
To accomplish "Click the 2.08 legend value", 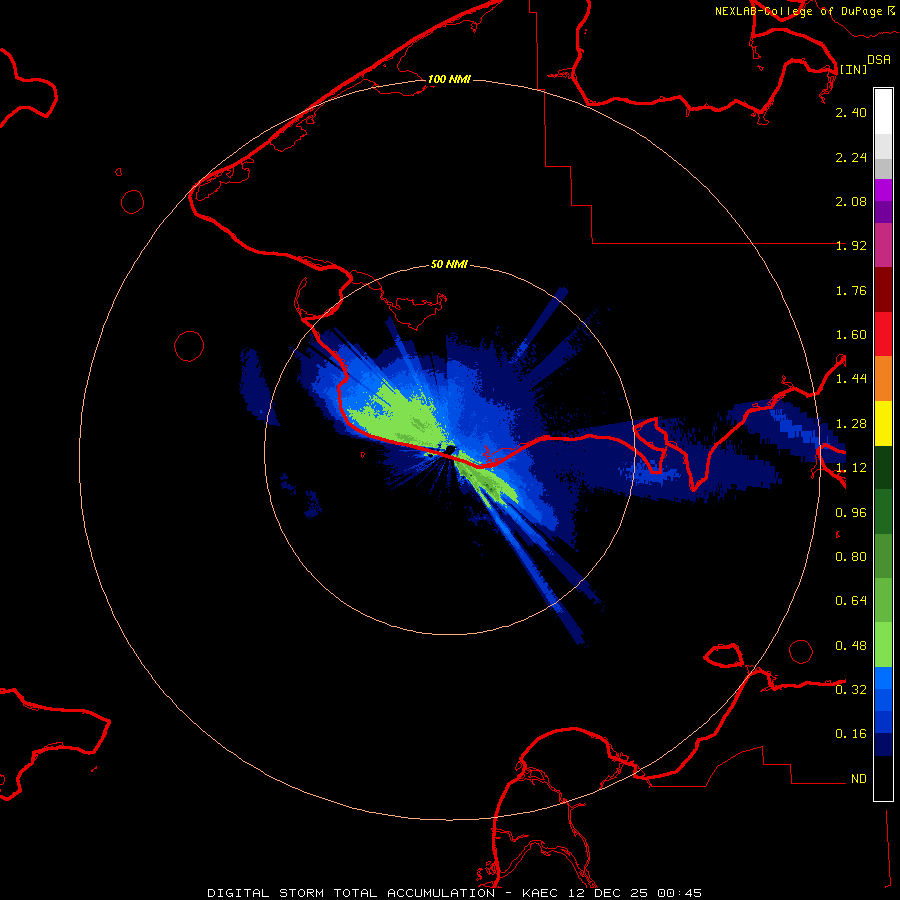I will [x=851, y=201].
